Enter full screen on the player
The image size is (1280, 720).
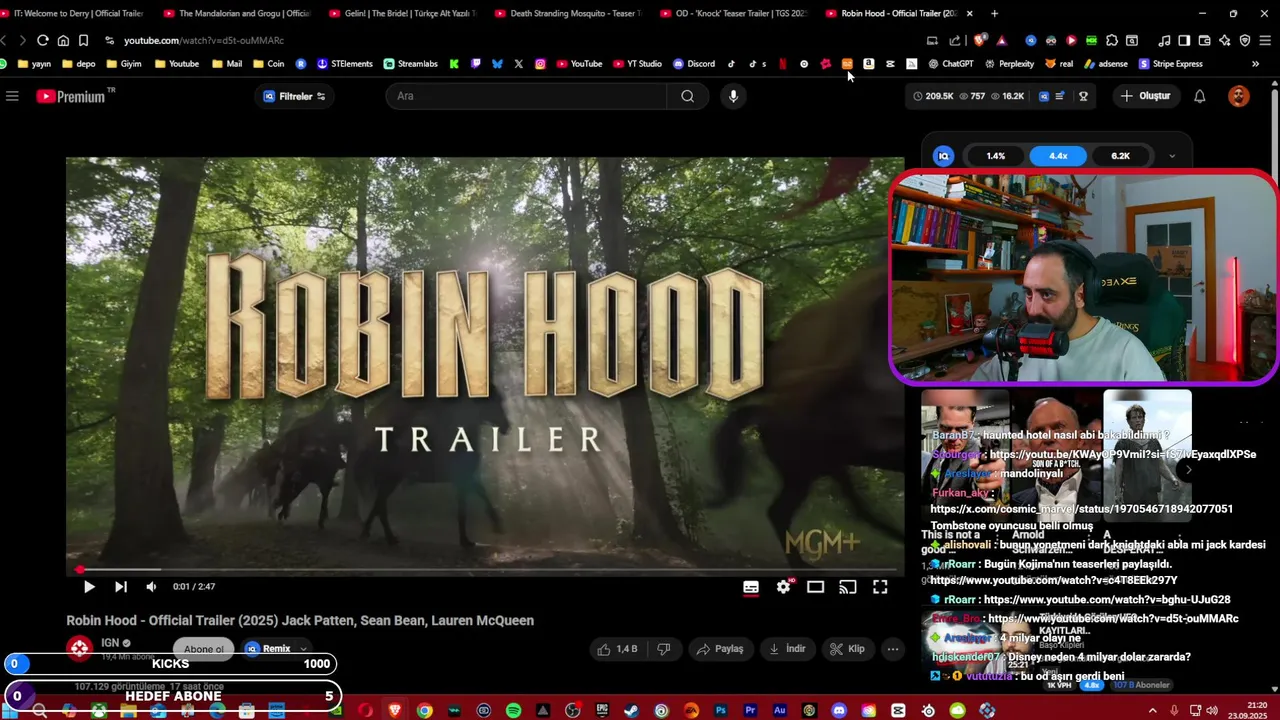point(880,587)
